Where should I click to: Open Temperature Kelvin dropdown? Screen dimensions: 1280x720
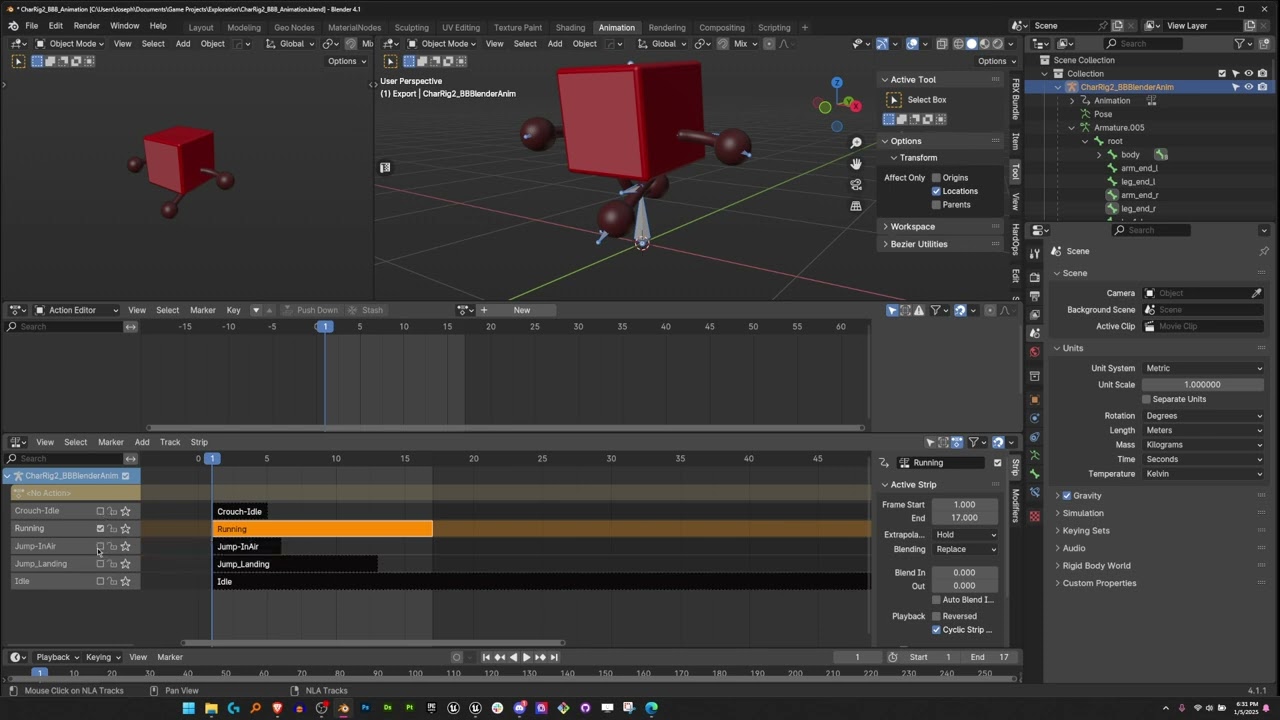coord(1204,474)
